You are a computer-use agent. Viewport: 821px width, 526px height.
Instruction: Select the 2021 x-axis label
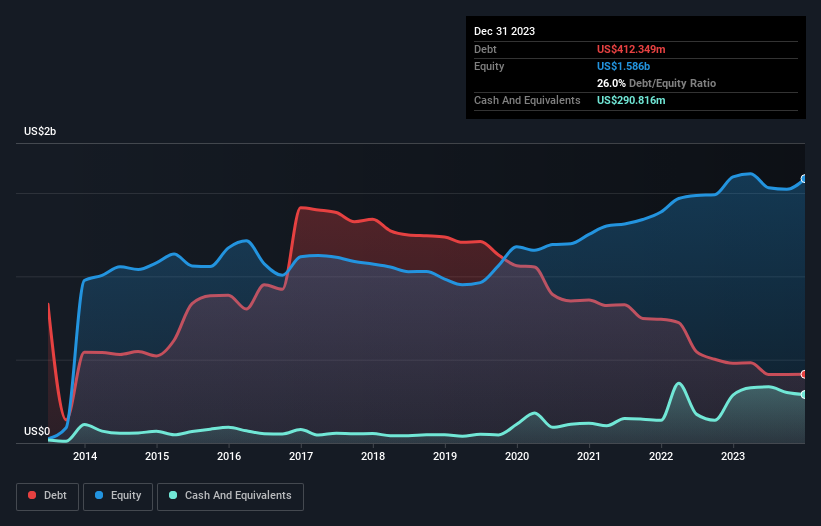[x=589, y=456]
